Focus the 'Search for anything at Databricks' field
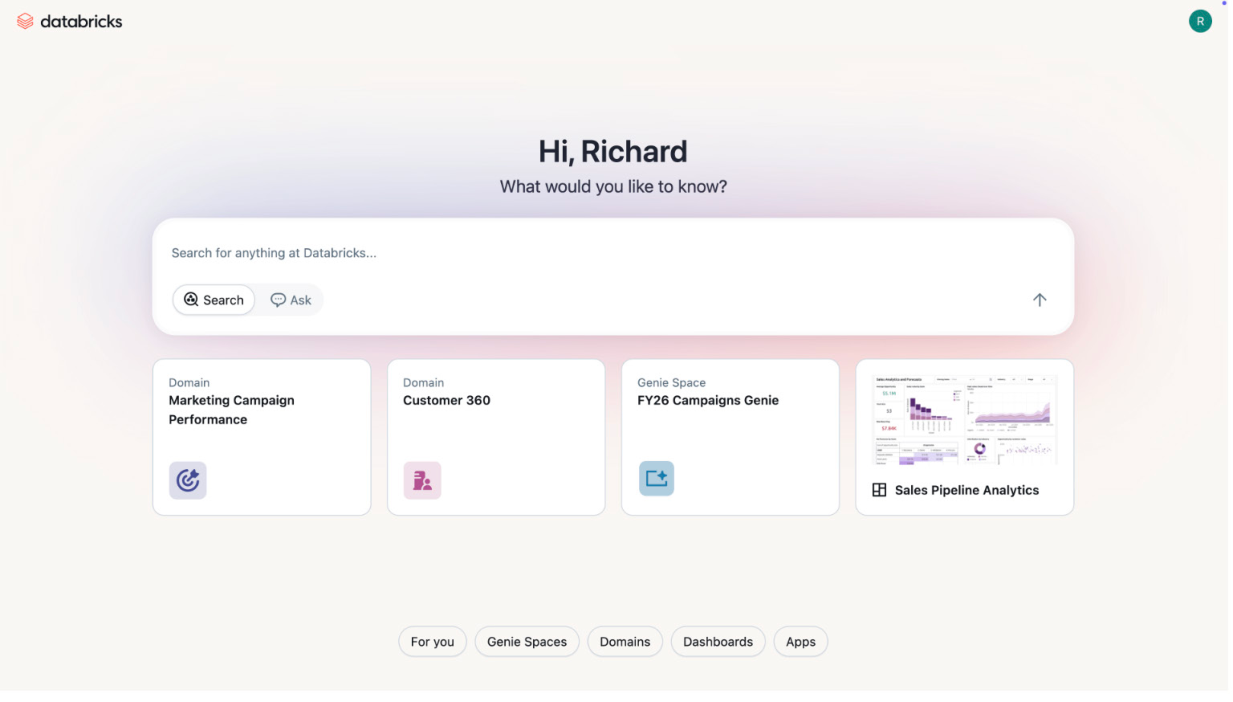The width and height of the screenshot is (1233, 702). 612,253
